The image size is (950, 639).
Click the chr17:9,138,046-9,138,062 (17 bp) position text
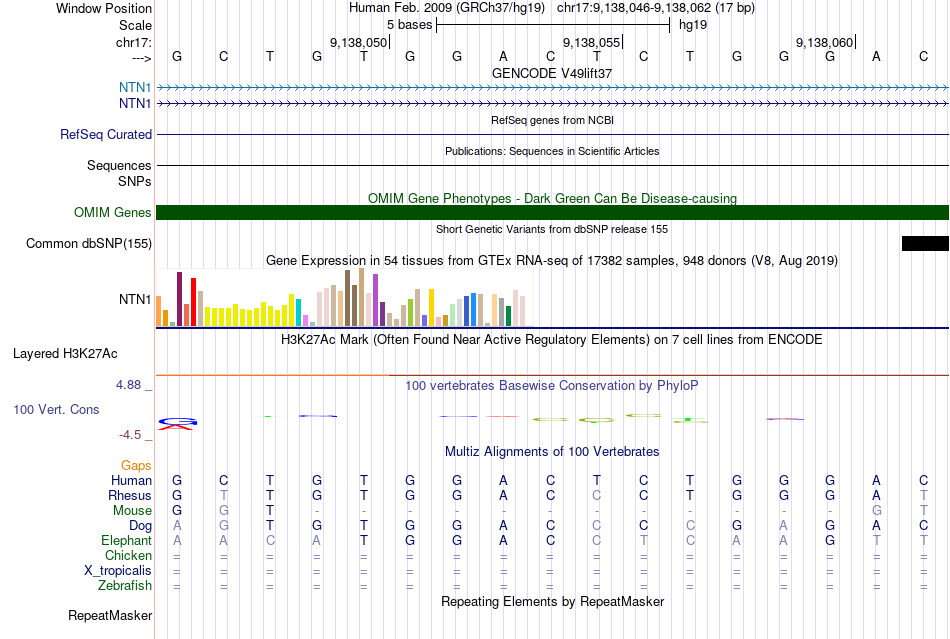tap(656, 8)
